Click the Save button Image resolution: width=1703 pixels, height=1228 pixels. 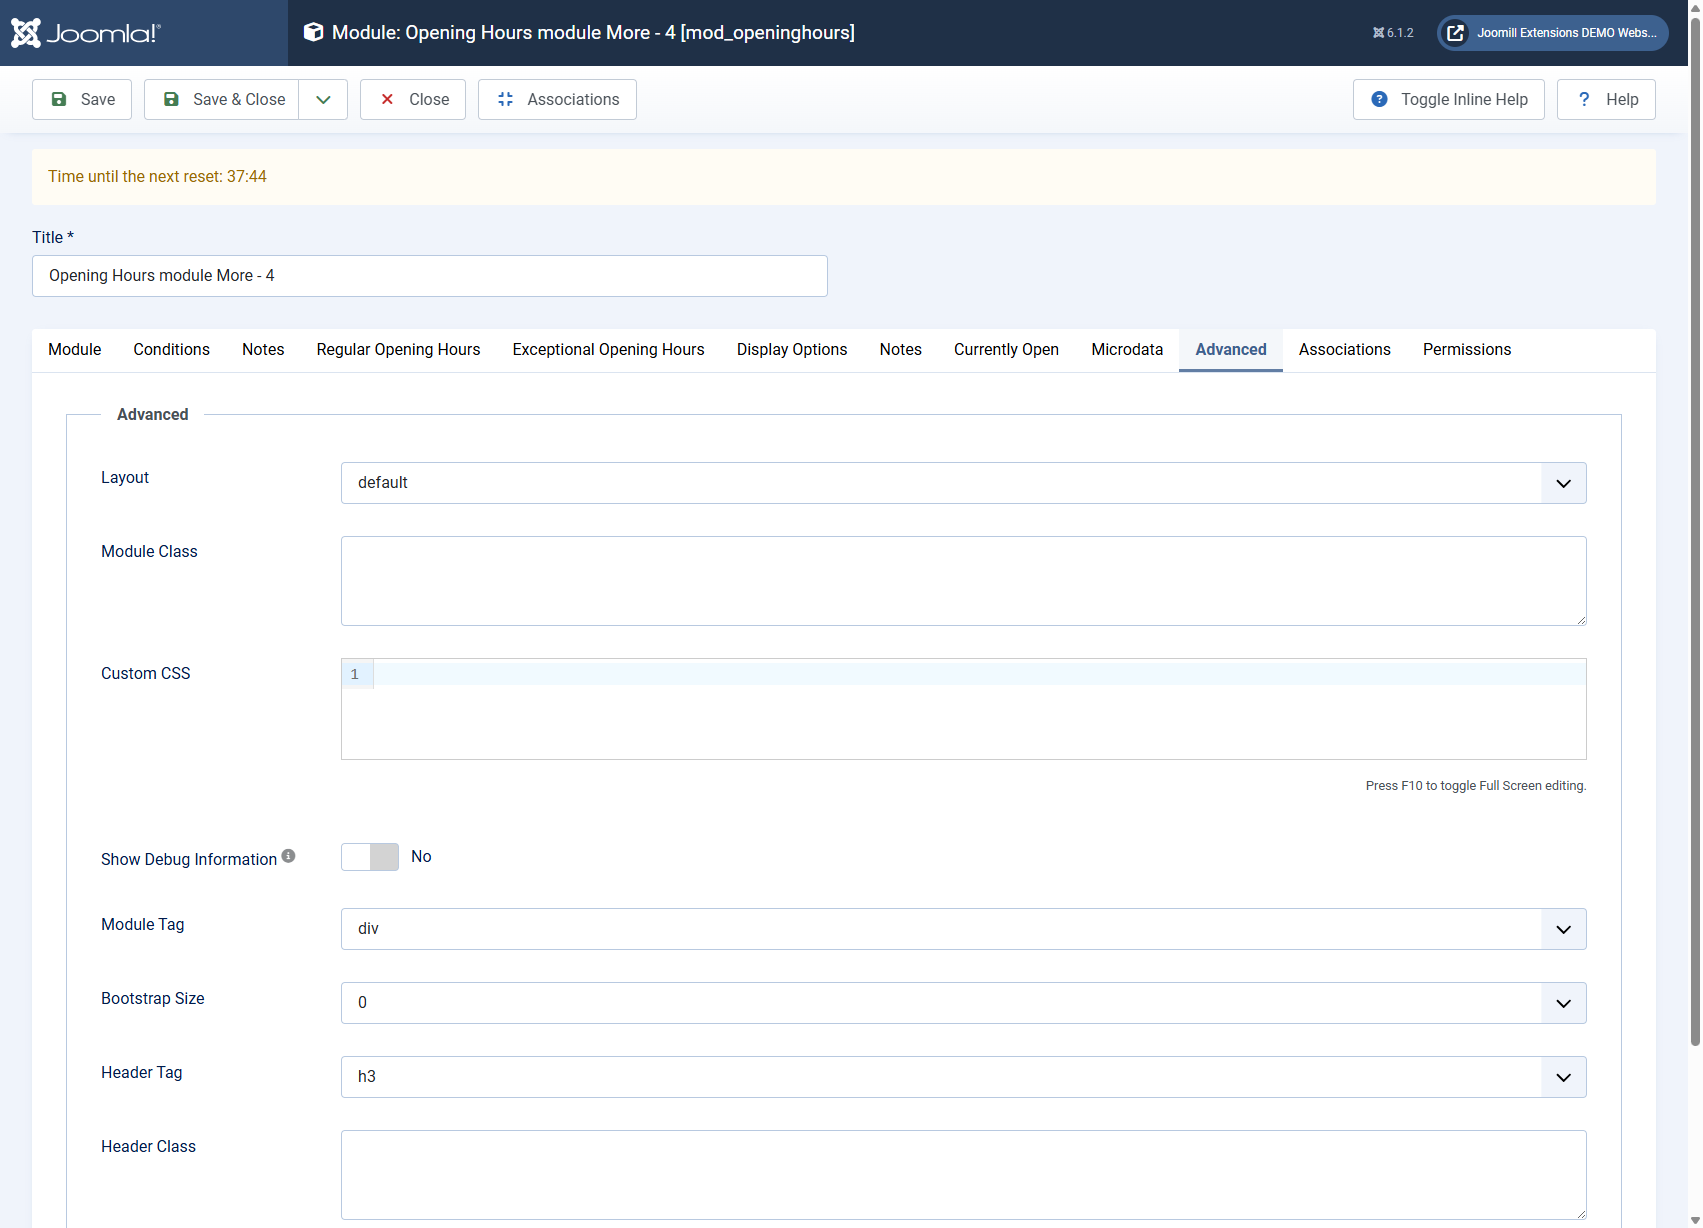click(82, 99)
